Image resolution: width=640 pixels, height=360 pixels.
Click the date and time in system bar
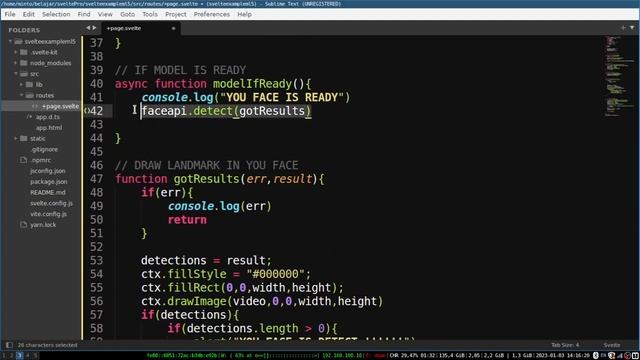pyautogui.click(x=563, y=356)
